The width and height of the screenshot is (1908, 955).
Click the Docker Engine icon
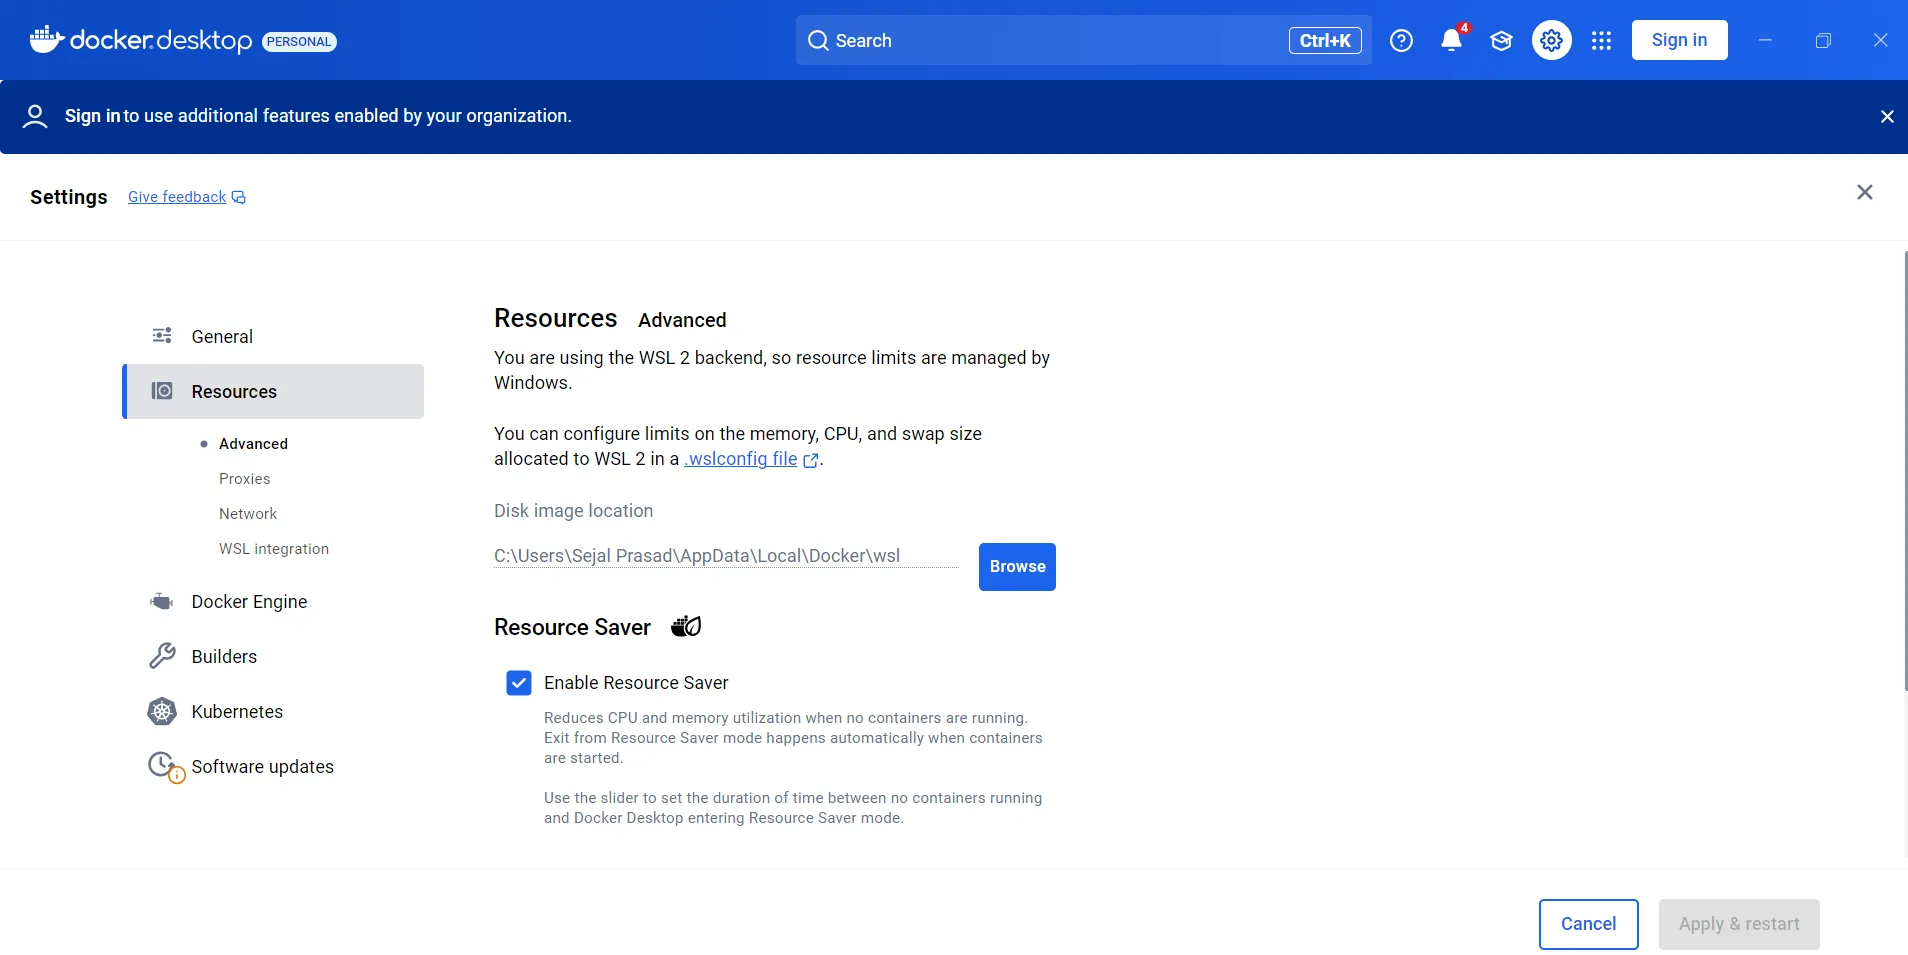pyautogui.click(x=162, y=601)
